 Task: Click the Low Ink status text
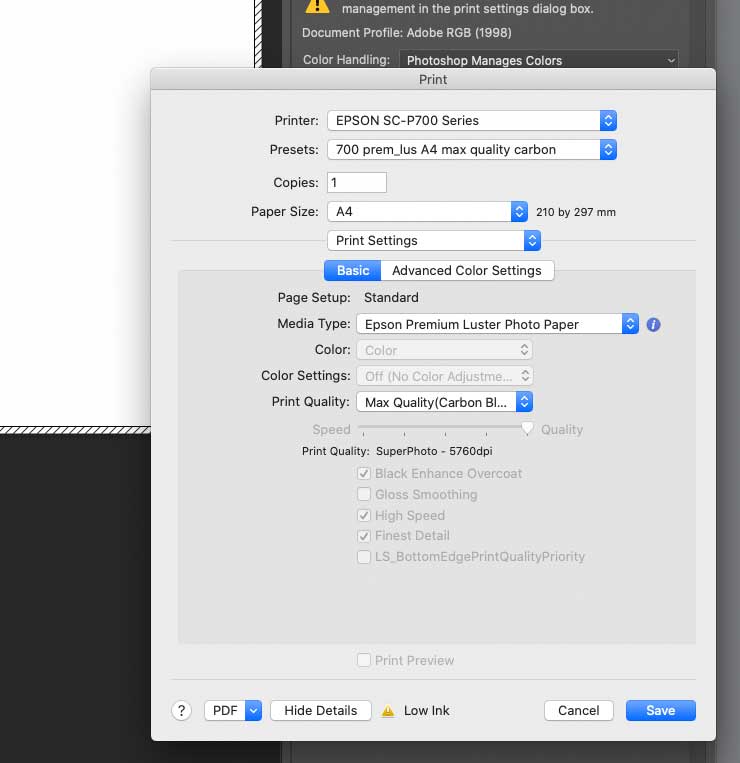(427, 710)
